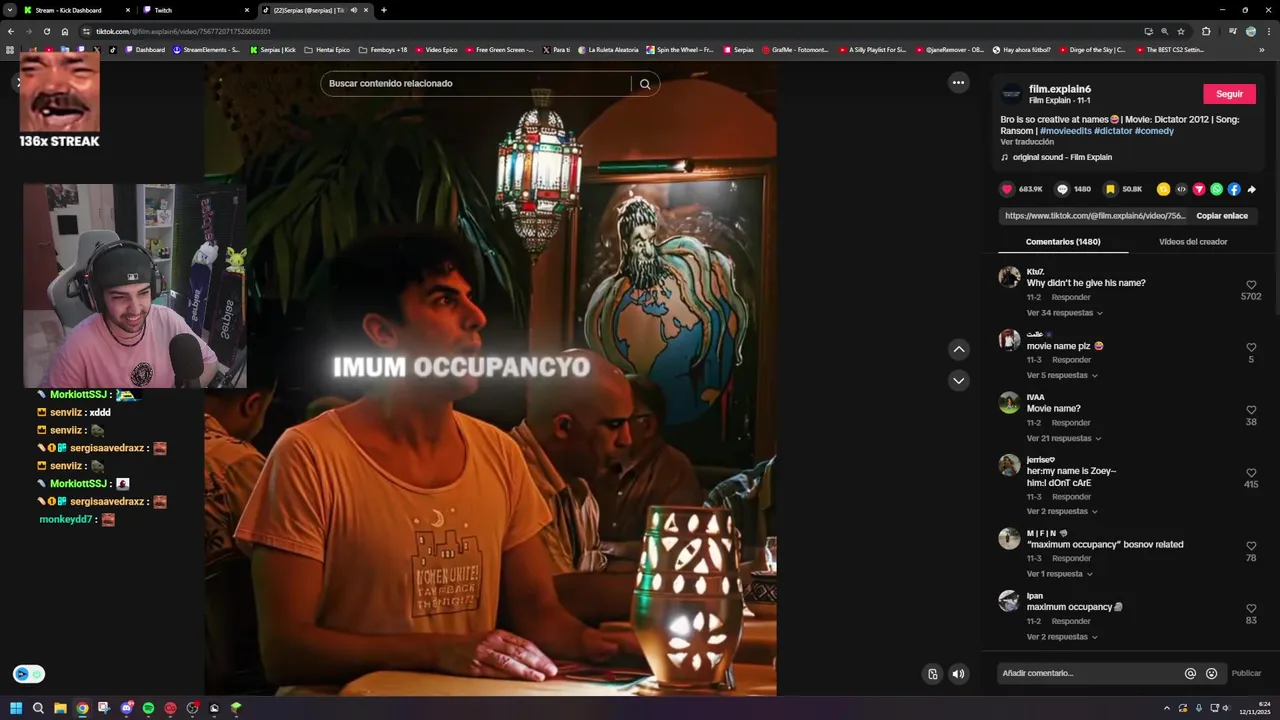Click the red send-to-friends icon
This screenshot has width=1280, height=720.
pyautogui.click(x=1199, y=189)
